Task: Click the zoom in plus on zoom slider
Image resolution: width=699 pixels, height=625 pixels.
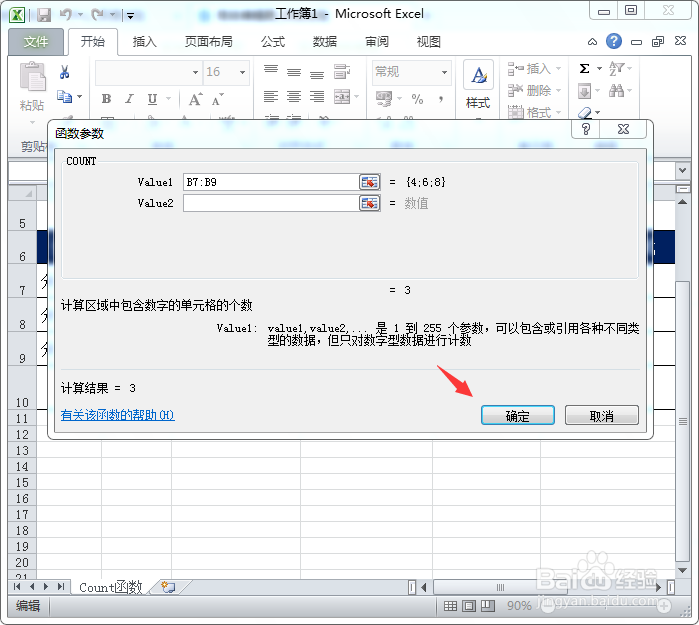Action: [664, 606]
